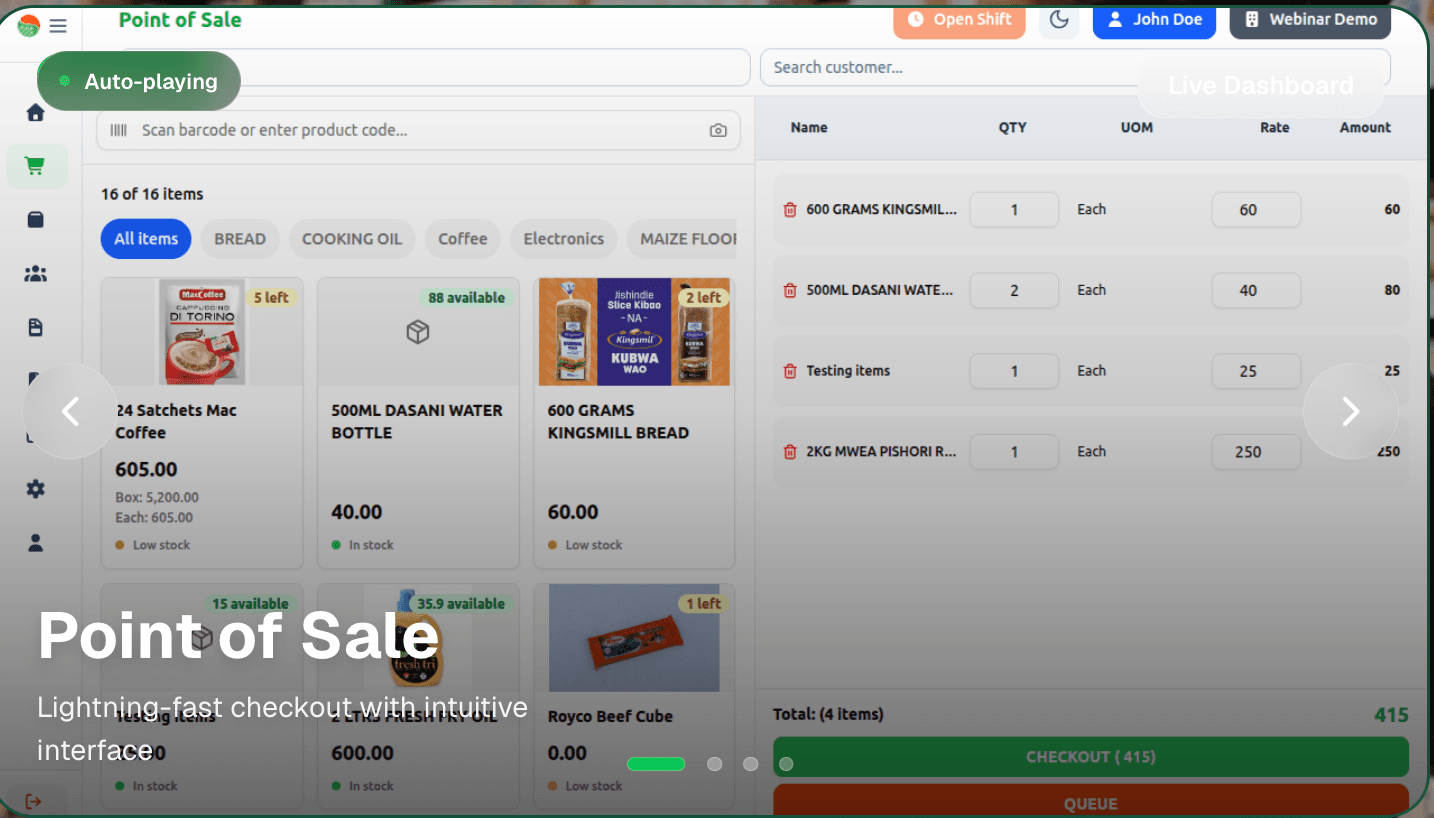Image resolution: width=1434 pixels, height=818 pixels.
Task: Edit quantity for 600 GRAMS KINGSMIL row
Action: pyautogui.click(x=1014, y=210)
